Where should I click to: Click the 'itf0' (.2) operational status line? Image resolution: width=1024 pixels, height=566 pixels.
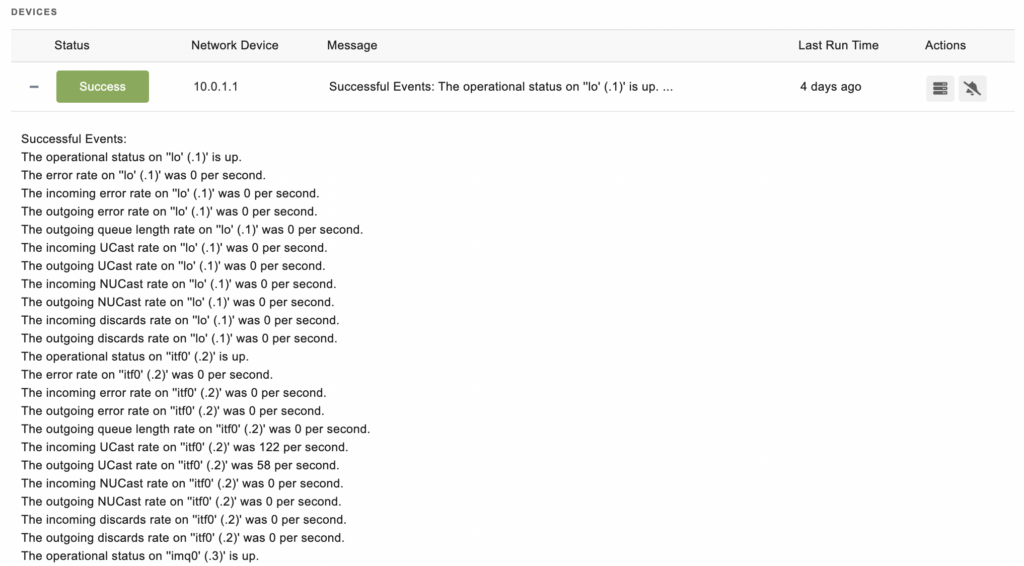135,356
